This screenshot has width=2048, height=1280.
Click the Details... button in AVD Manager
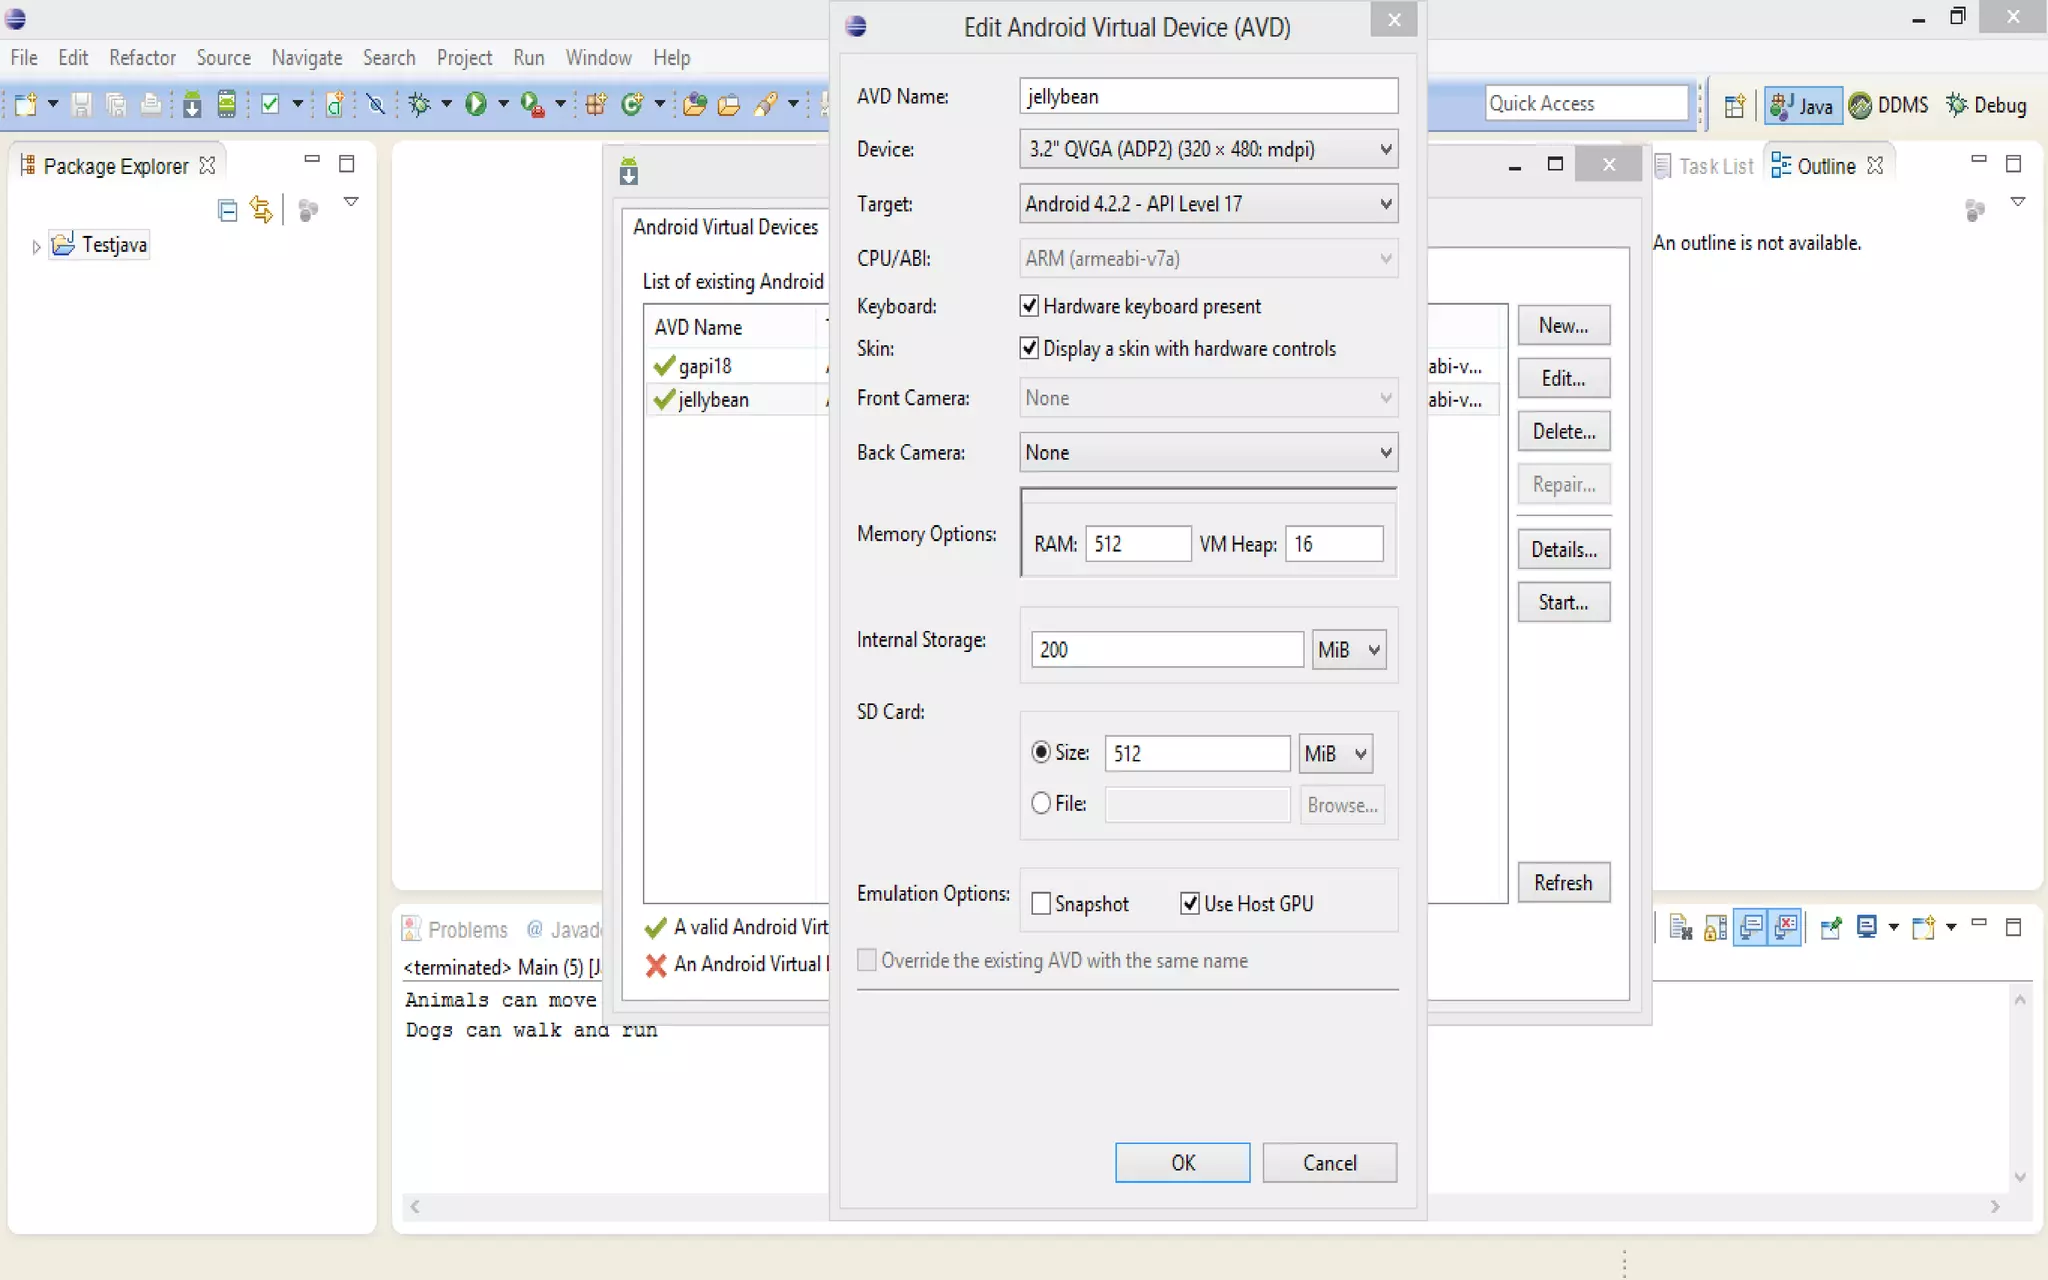point(1564,550)
